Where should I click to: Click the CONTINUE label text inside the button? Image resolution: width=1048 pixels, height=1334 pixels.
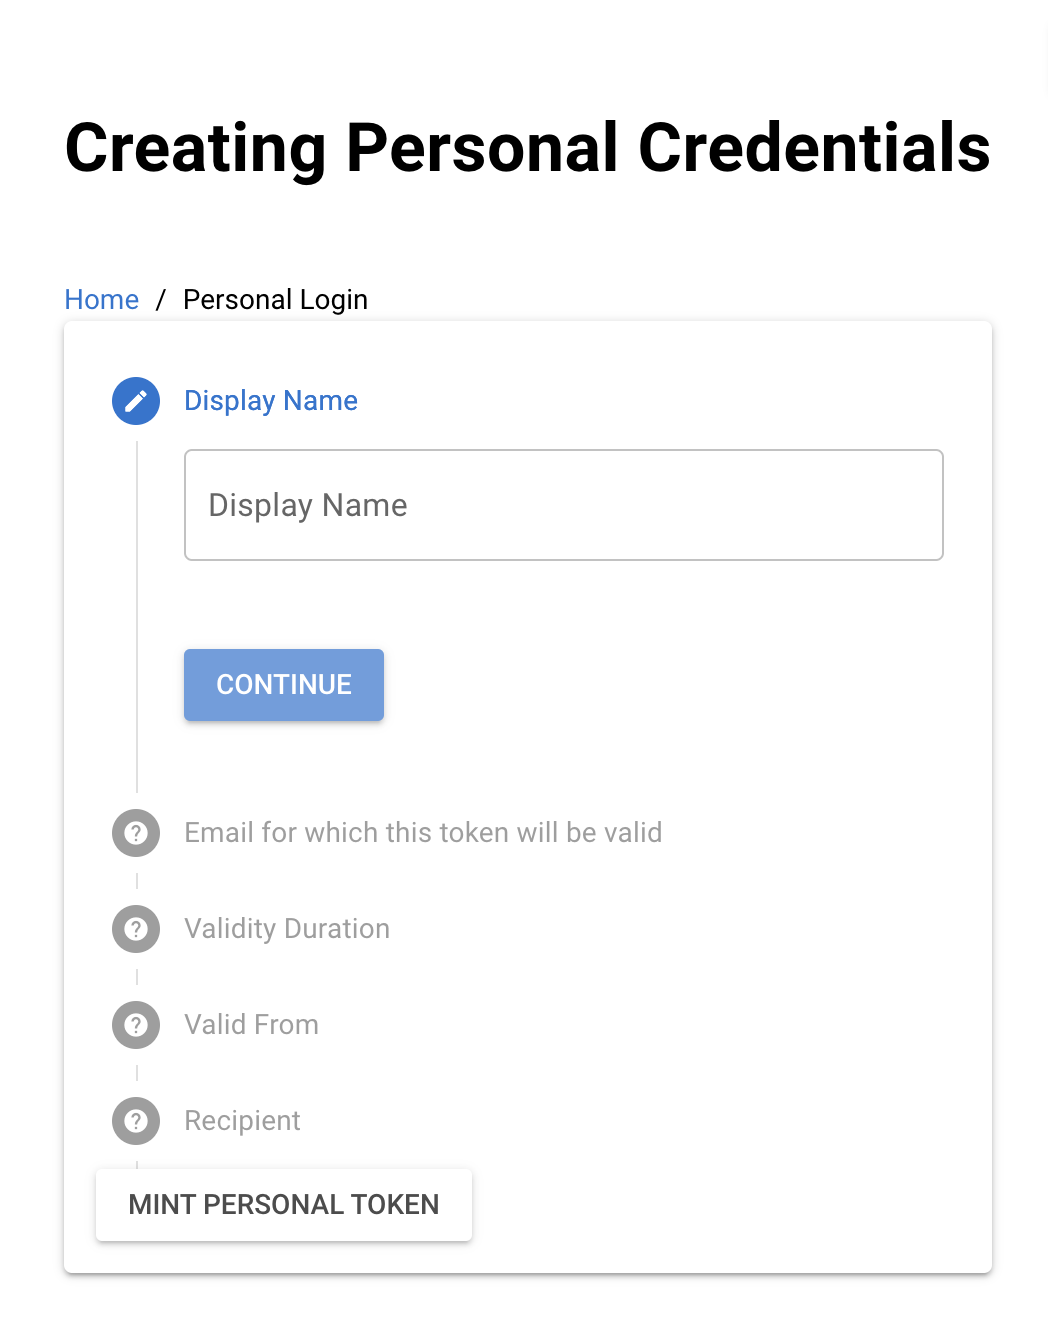click(x=284, y=685)
